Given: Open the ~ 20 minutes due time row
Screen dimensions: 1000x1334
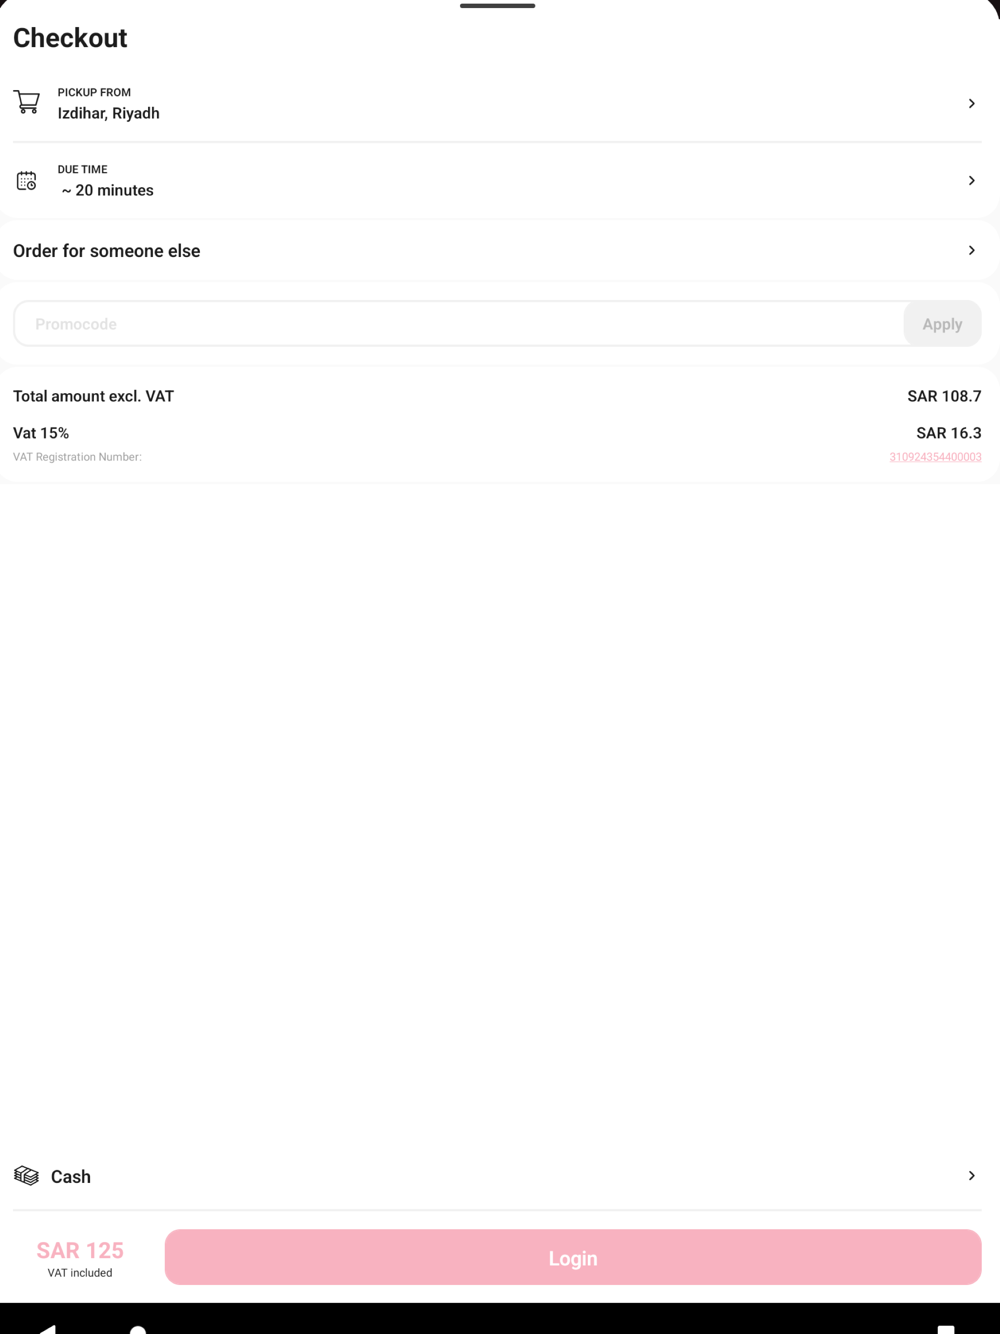Looking at the screenshot, I should click(497, 181).
